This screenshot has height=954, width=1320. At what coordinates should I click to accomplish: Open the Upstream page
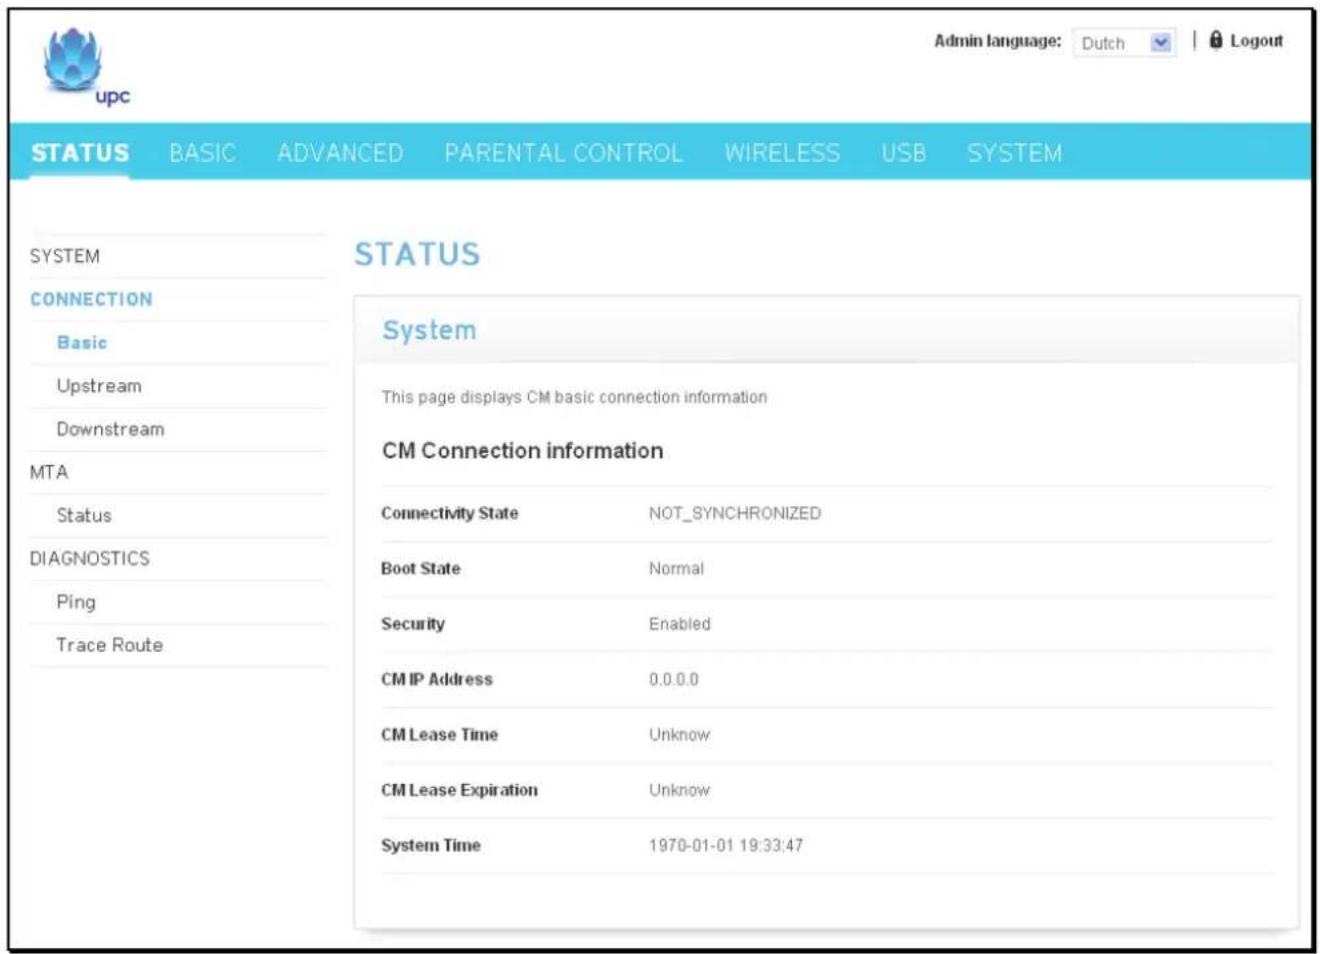coord(99,386)
